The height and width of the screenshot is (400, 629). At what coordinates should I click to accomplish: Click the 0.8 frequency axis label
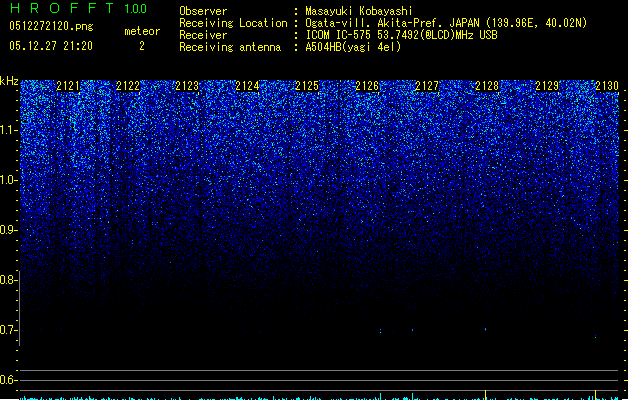pyautogui.click(x=8, y=280)
